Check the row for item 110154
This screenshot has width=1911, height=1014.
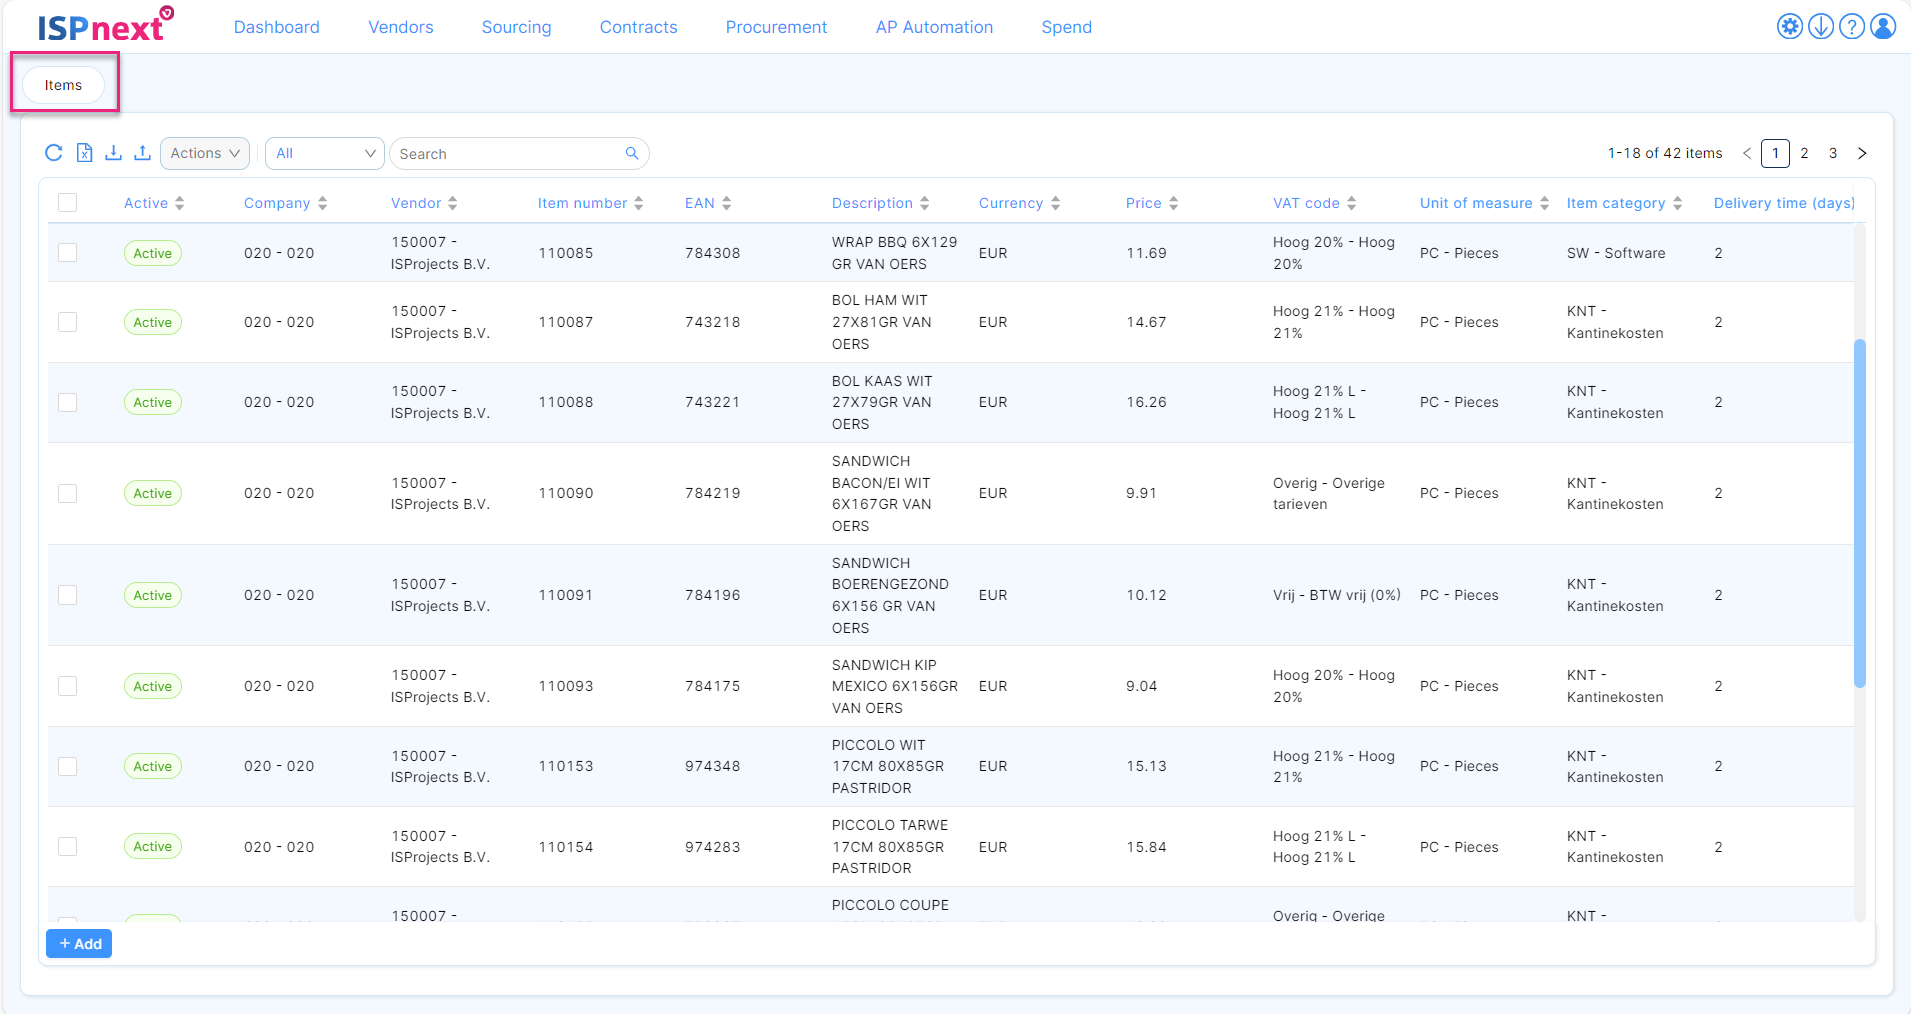click(x=68, y=846)
